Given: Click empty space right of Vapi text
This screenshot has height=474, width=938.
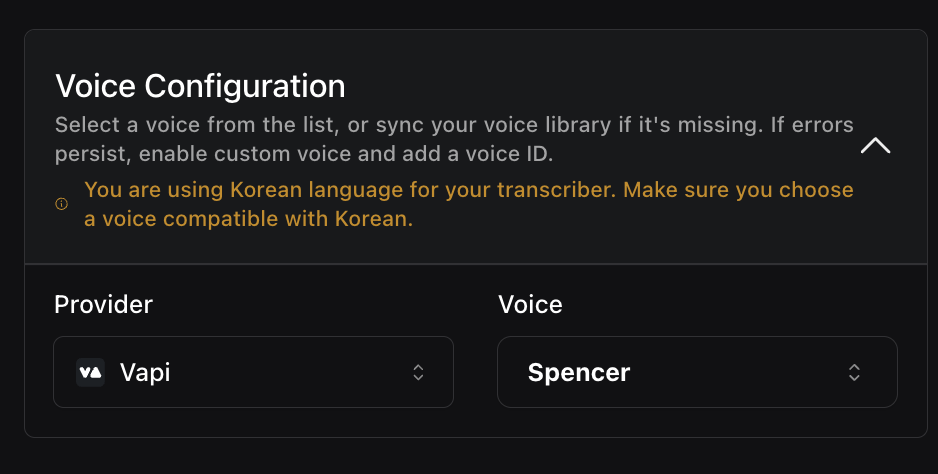Looking at the screenshot, I should point(290,372).
